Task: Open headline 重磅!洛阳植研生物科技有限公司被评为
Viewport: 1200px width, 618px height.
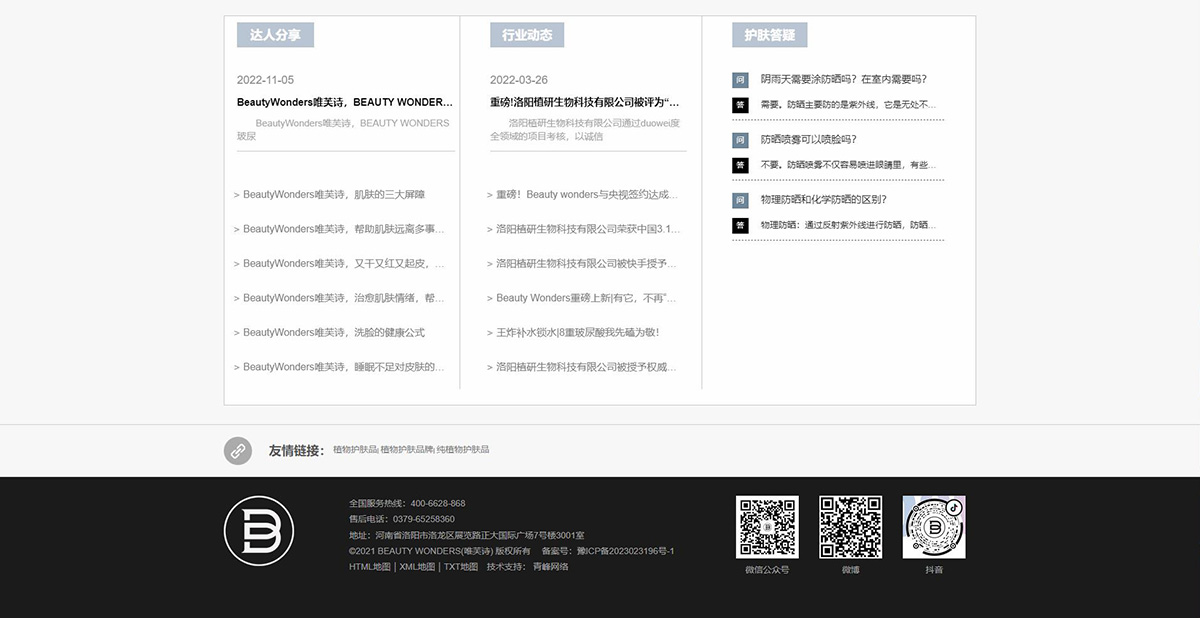Action: [585, 102]
